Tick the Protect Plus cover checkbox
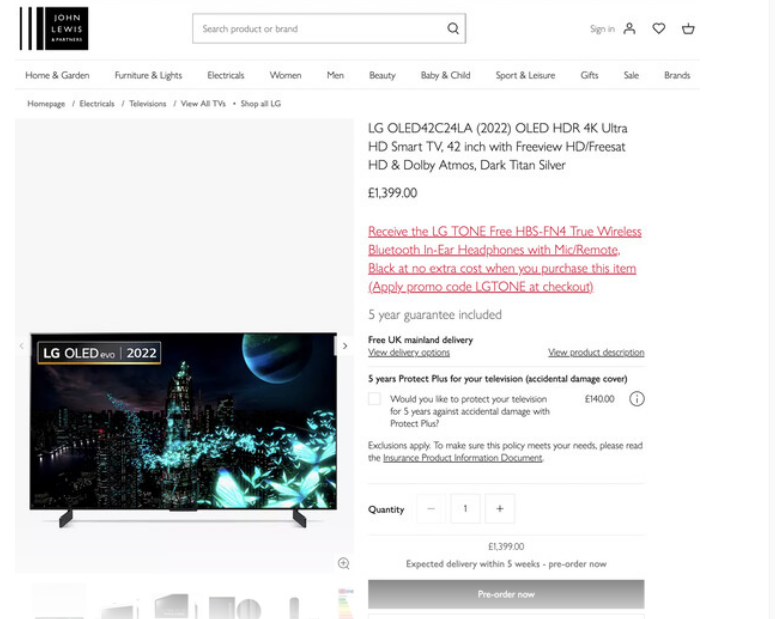 point(375,398)
